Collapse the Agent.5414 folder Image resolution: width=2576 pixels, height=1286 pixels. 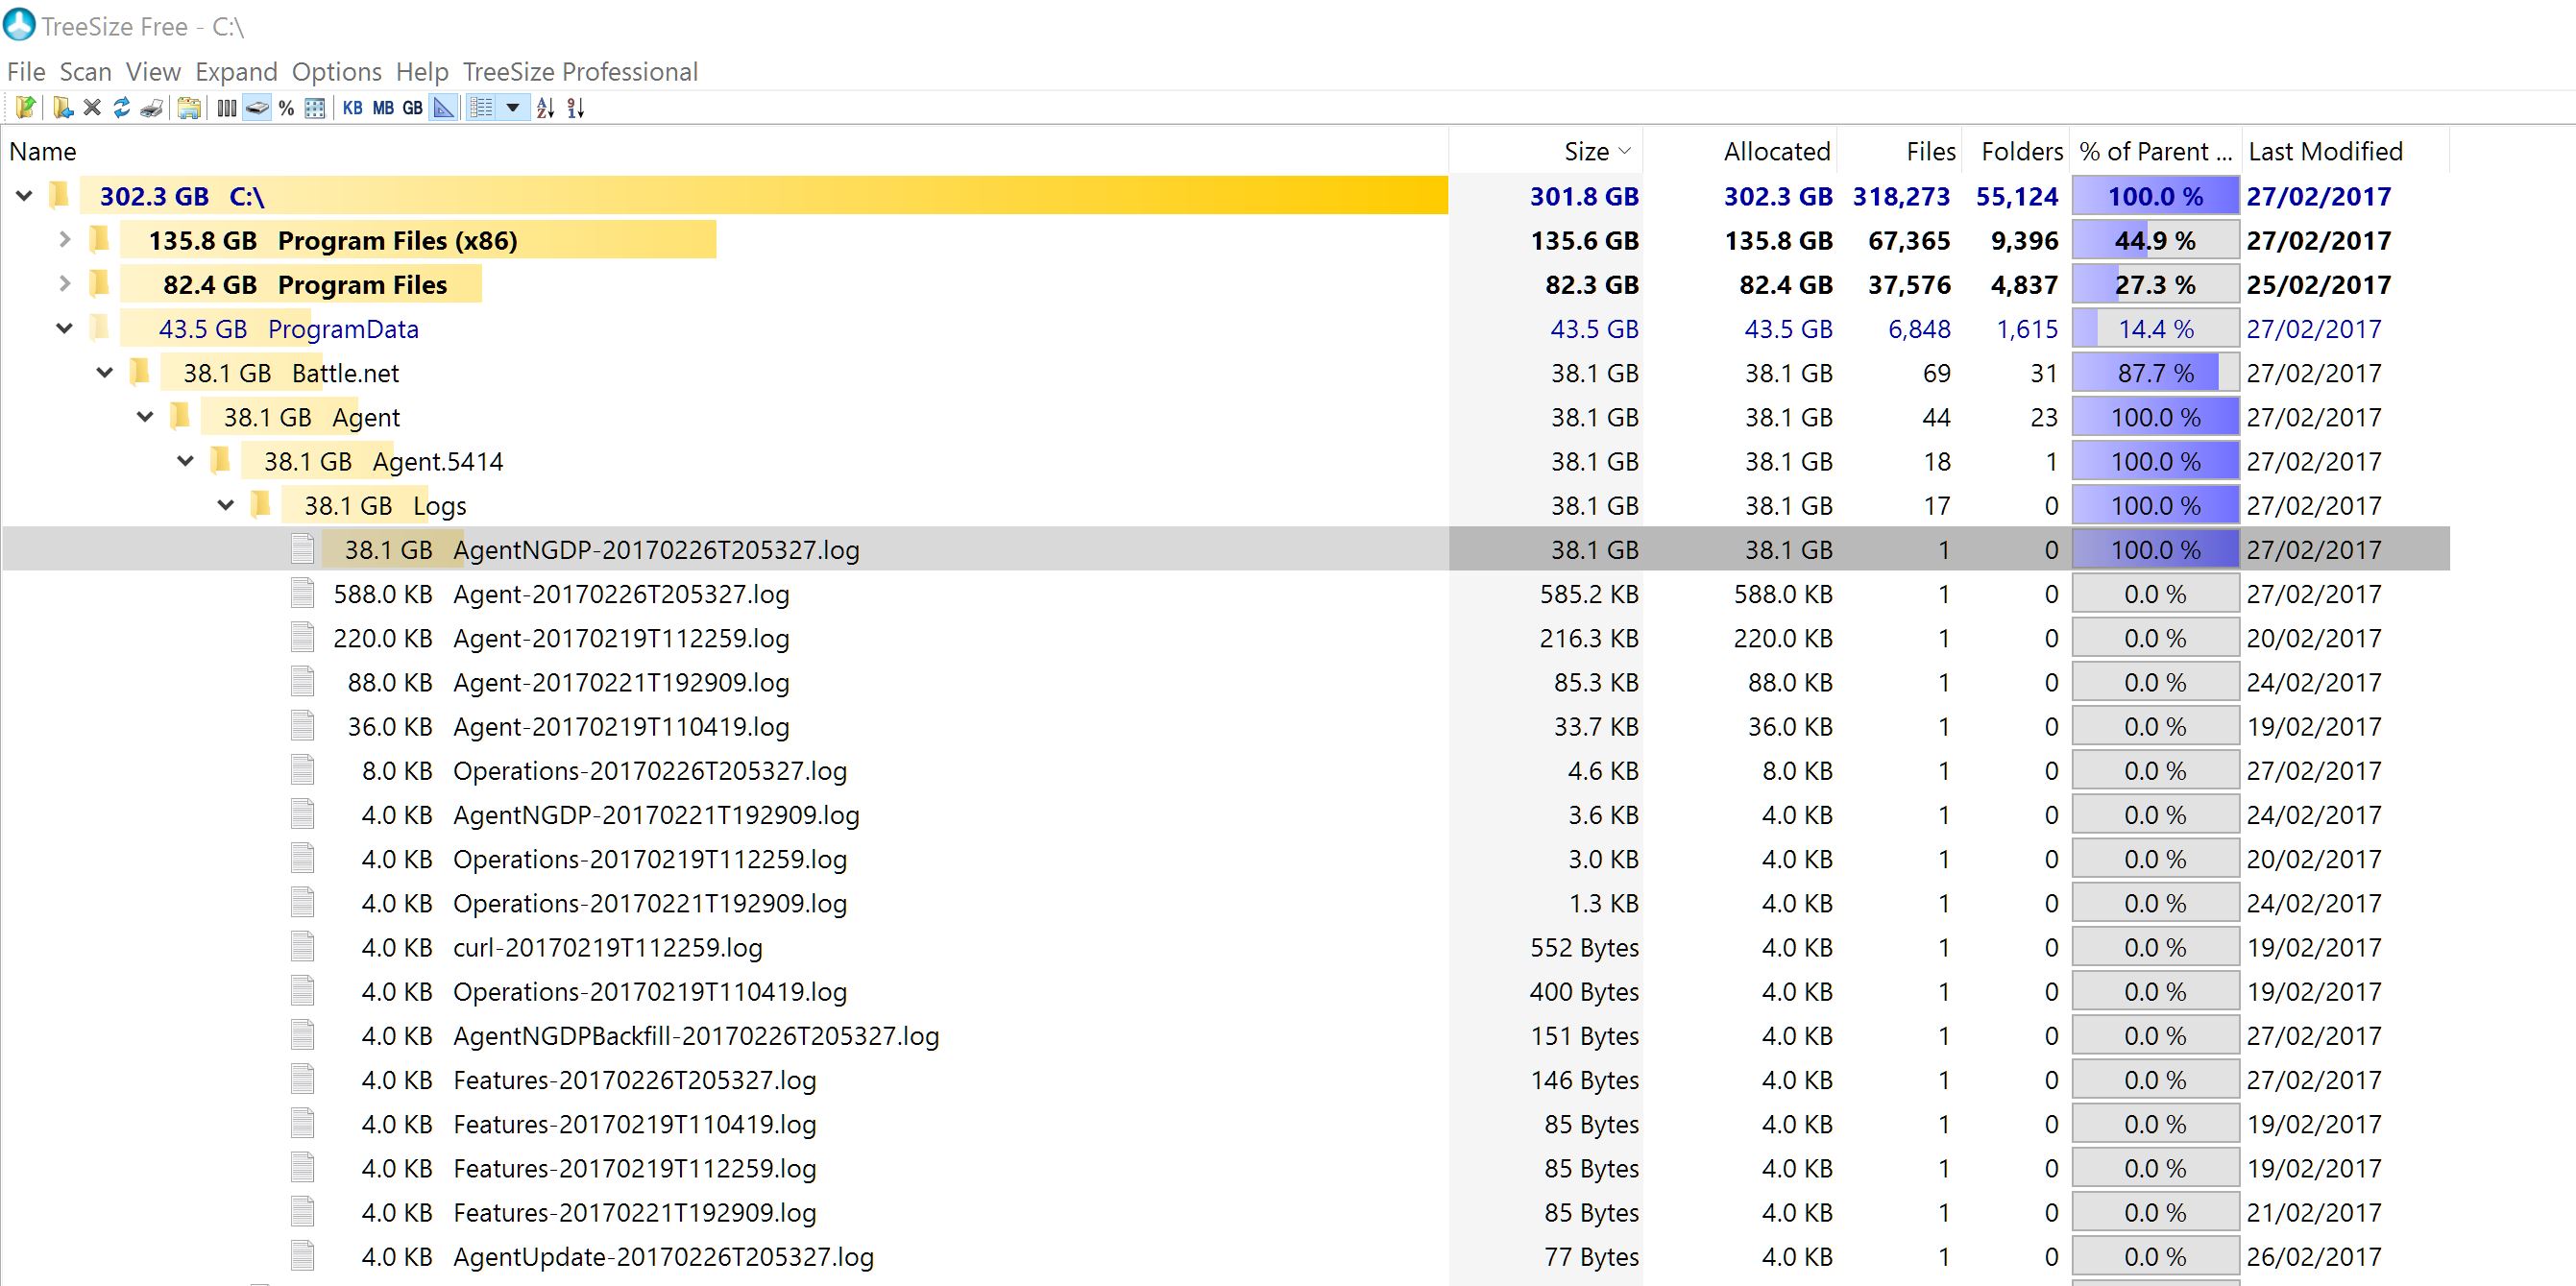point(185,461)
